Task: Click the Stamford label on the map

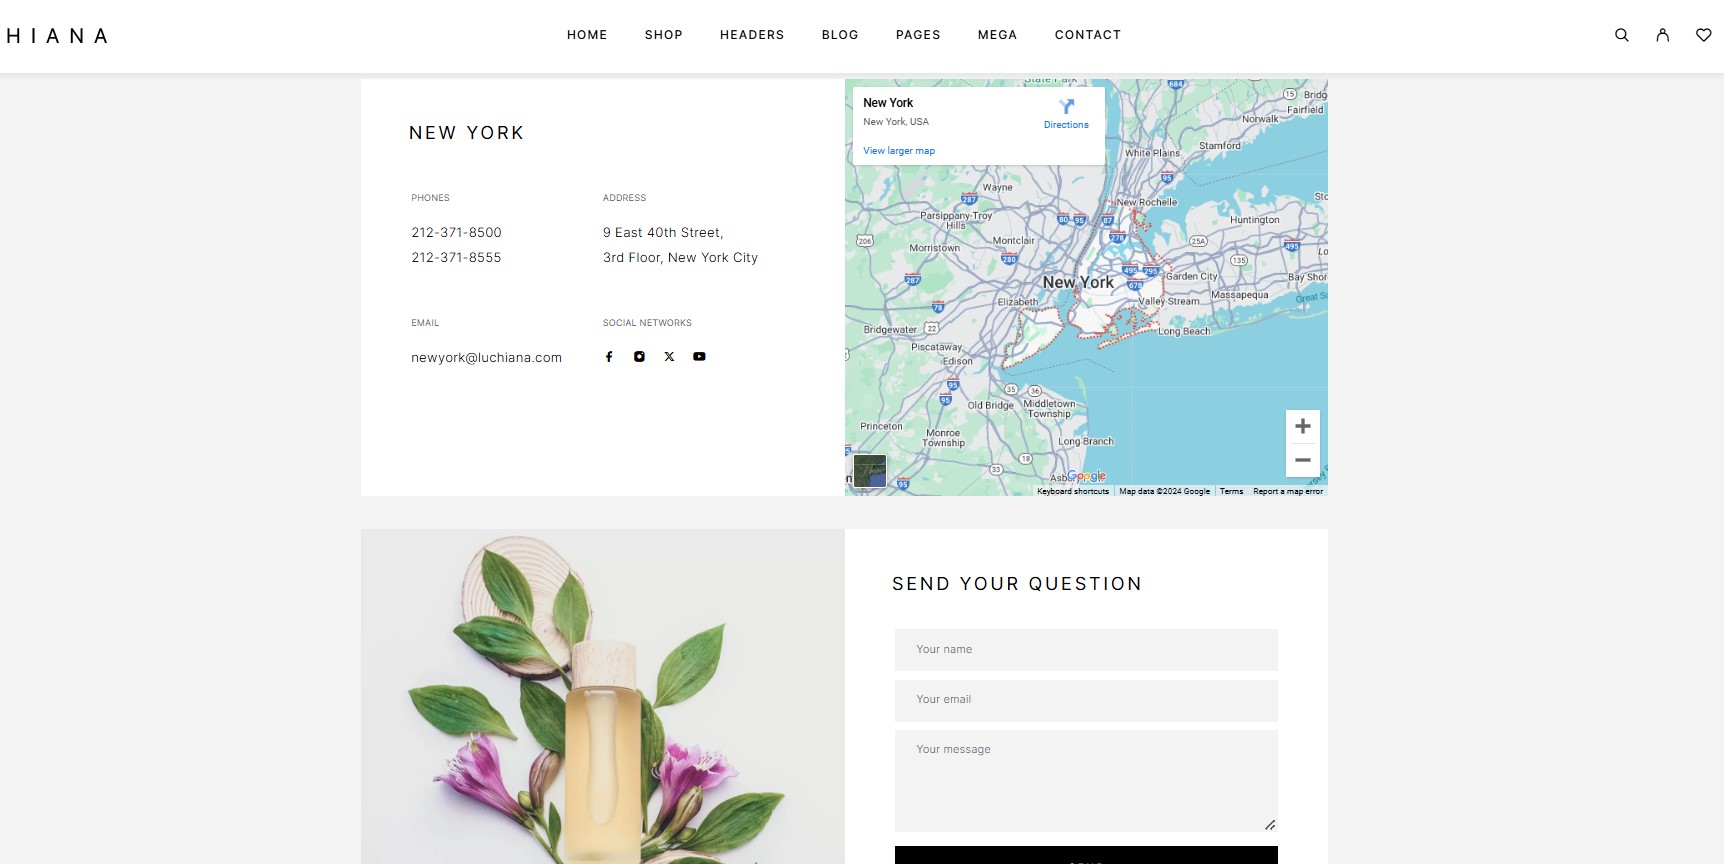Action: click(1220, 146)
